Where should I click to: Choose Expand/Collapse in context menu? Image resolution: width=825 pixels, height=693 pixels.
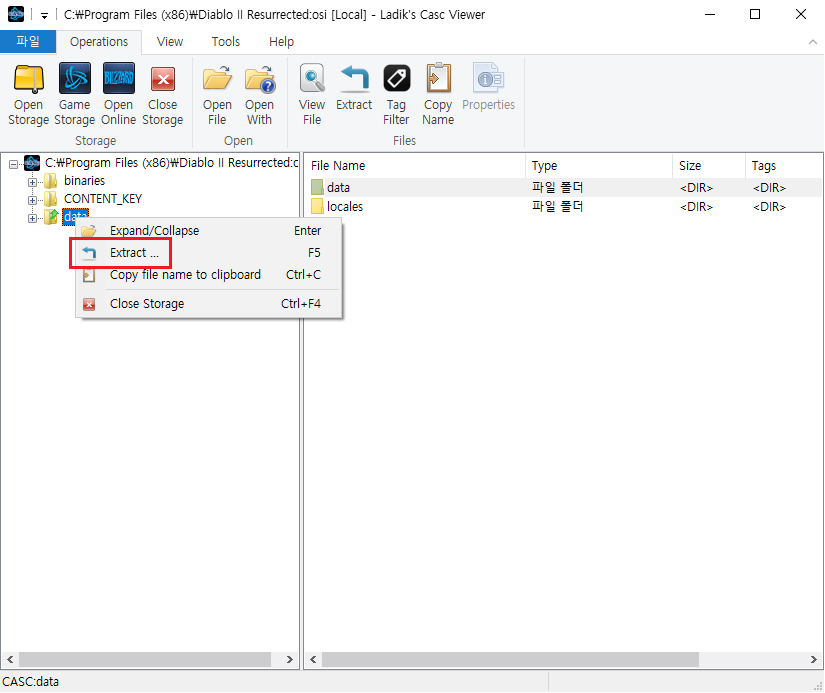pyautogui.click(x=209, y=230)
